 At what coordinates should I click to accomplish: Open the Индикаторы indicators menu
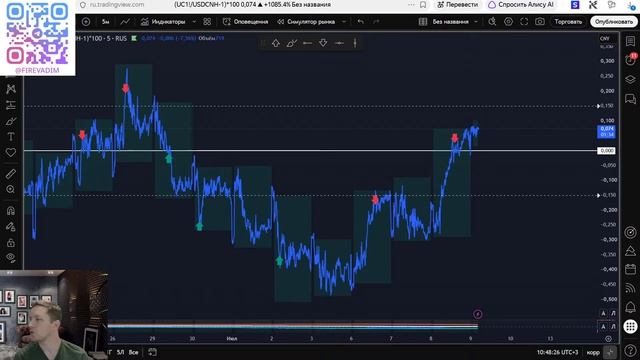[163, 22]
